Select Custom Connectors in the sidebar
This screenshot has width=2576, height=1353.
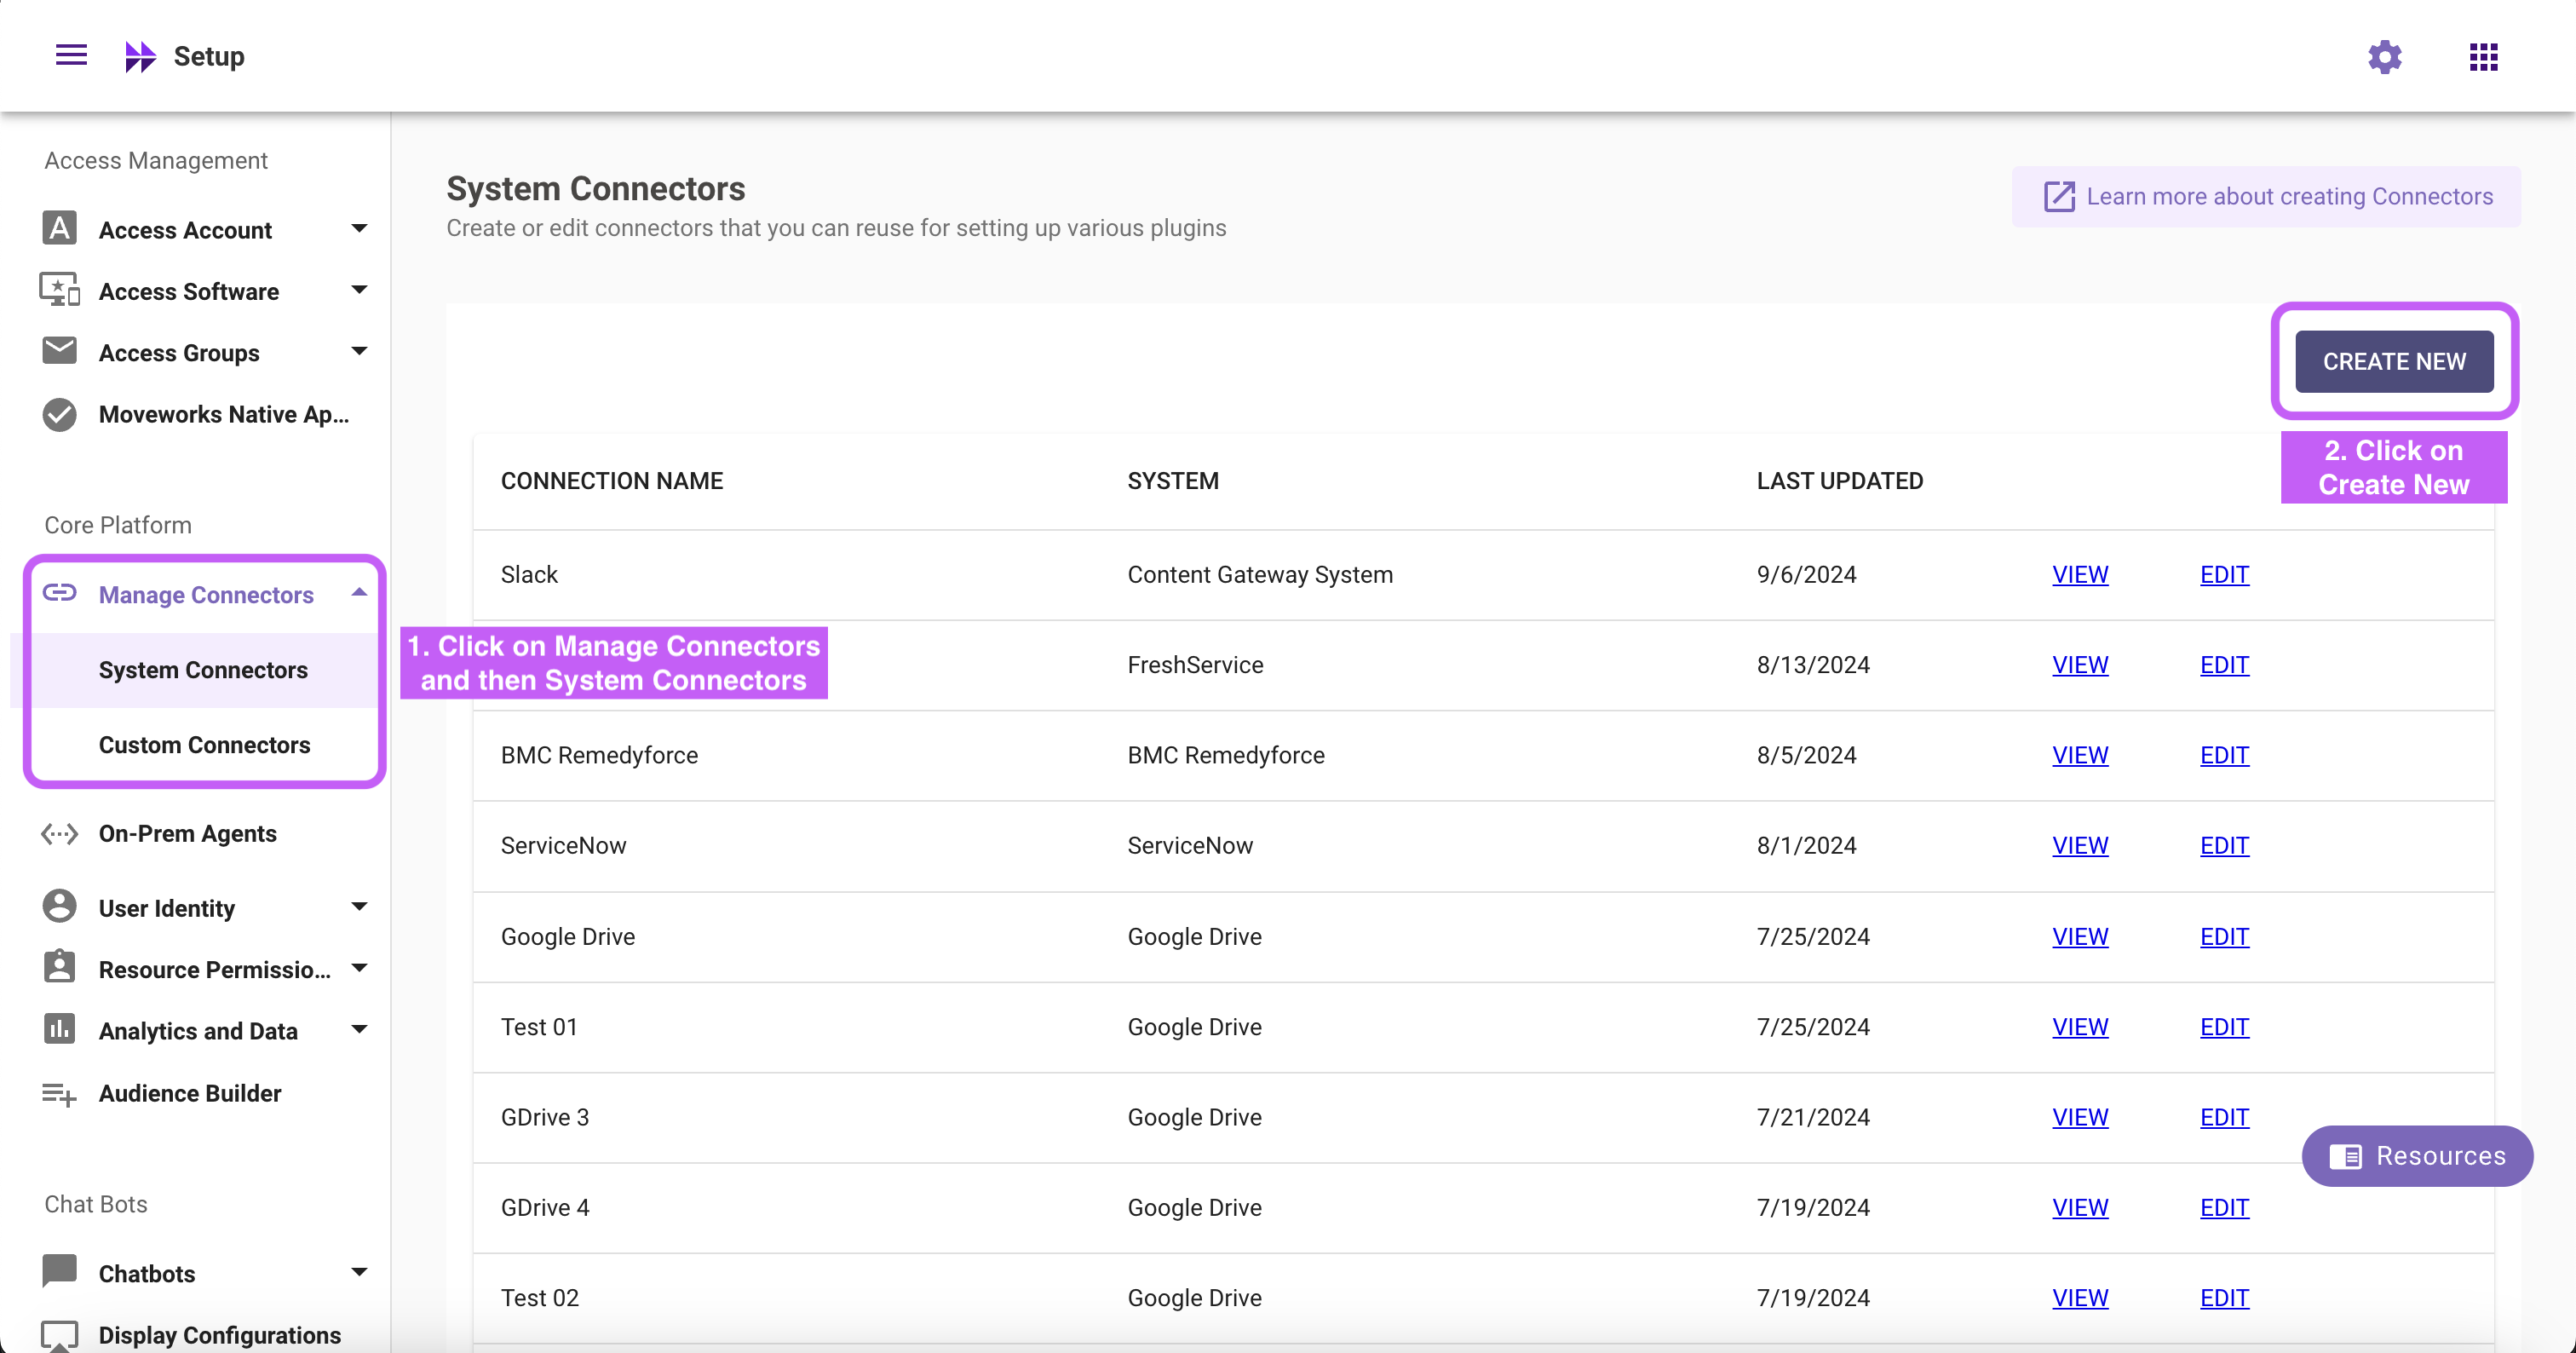pyautogui.click(x=204, y=745)
